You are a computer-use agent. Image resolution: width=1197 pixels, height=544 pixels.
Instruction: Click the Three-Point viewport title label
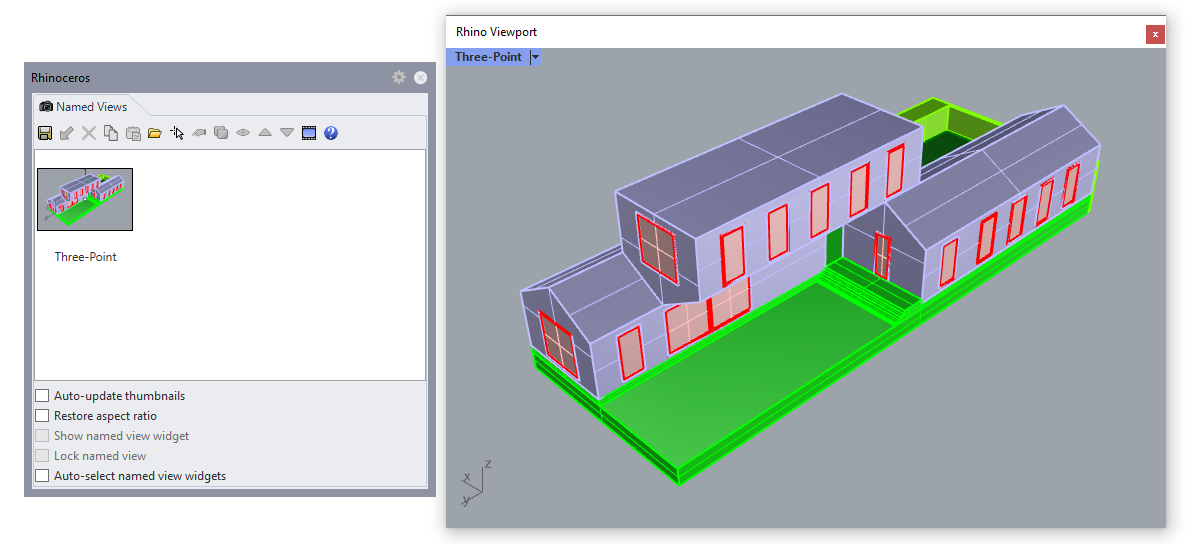pos(488,57)
